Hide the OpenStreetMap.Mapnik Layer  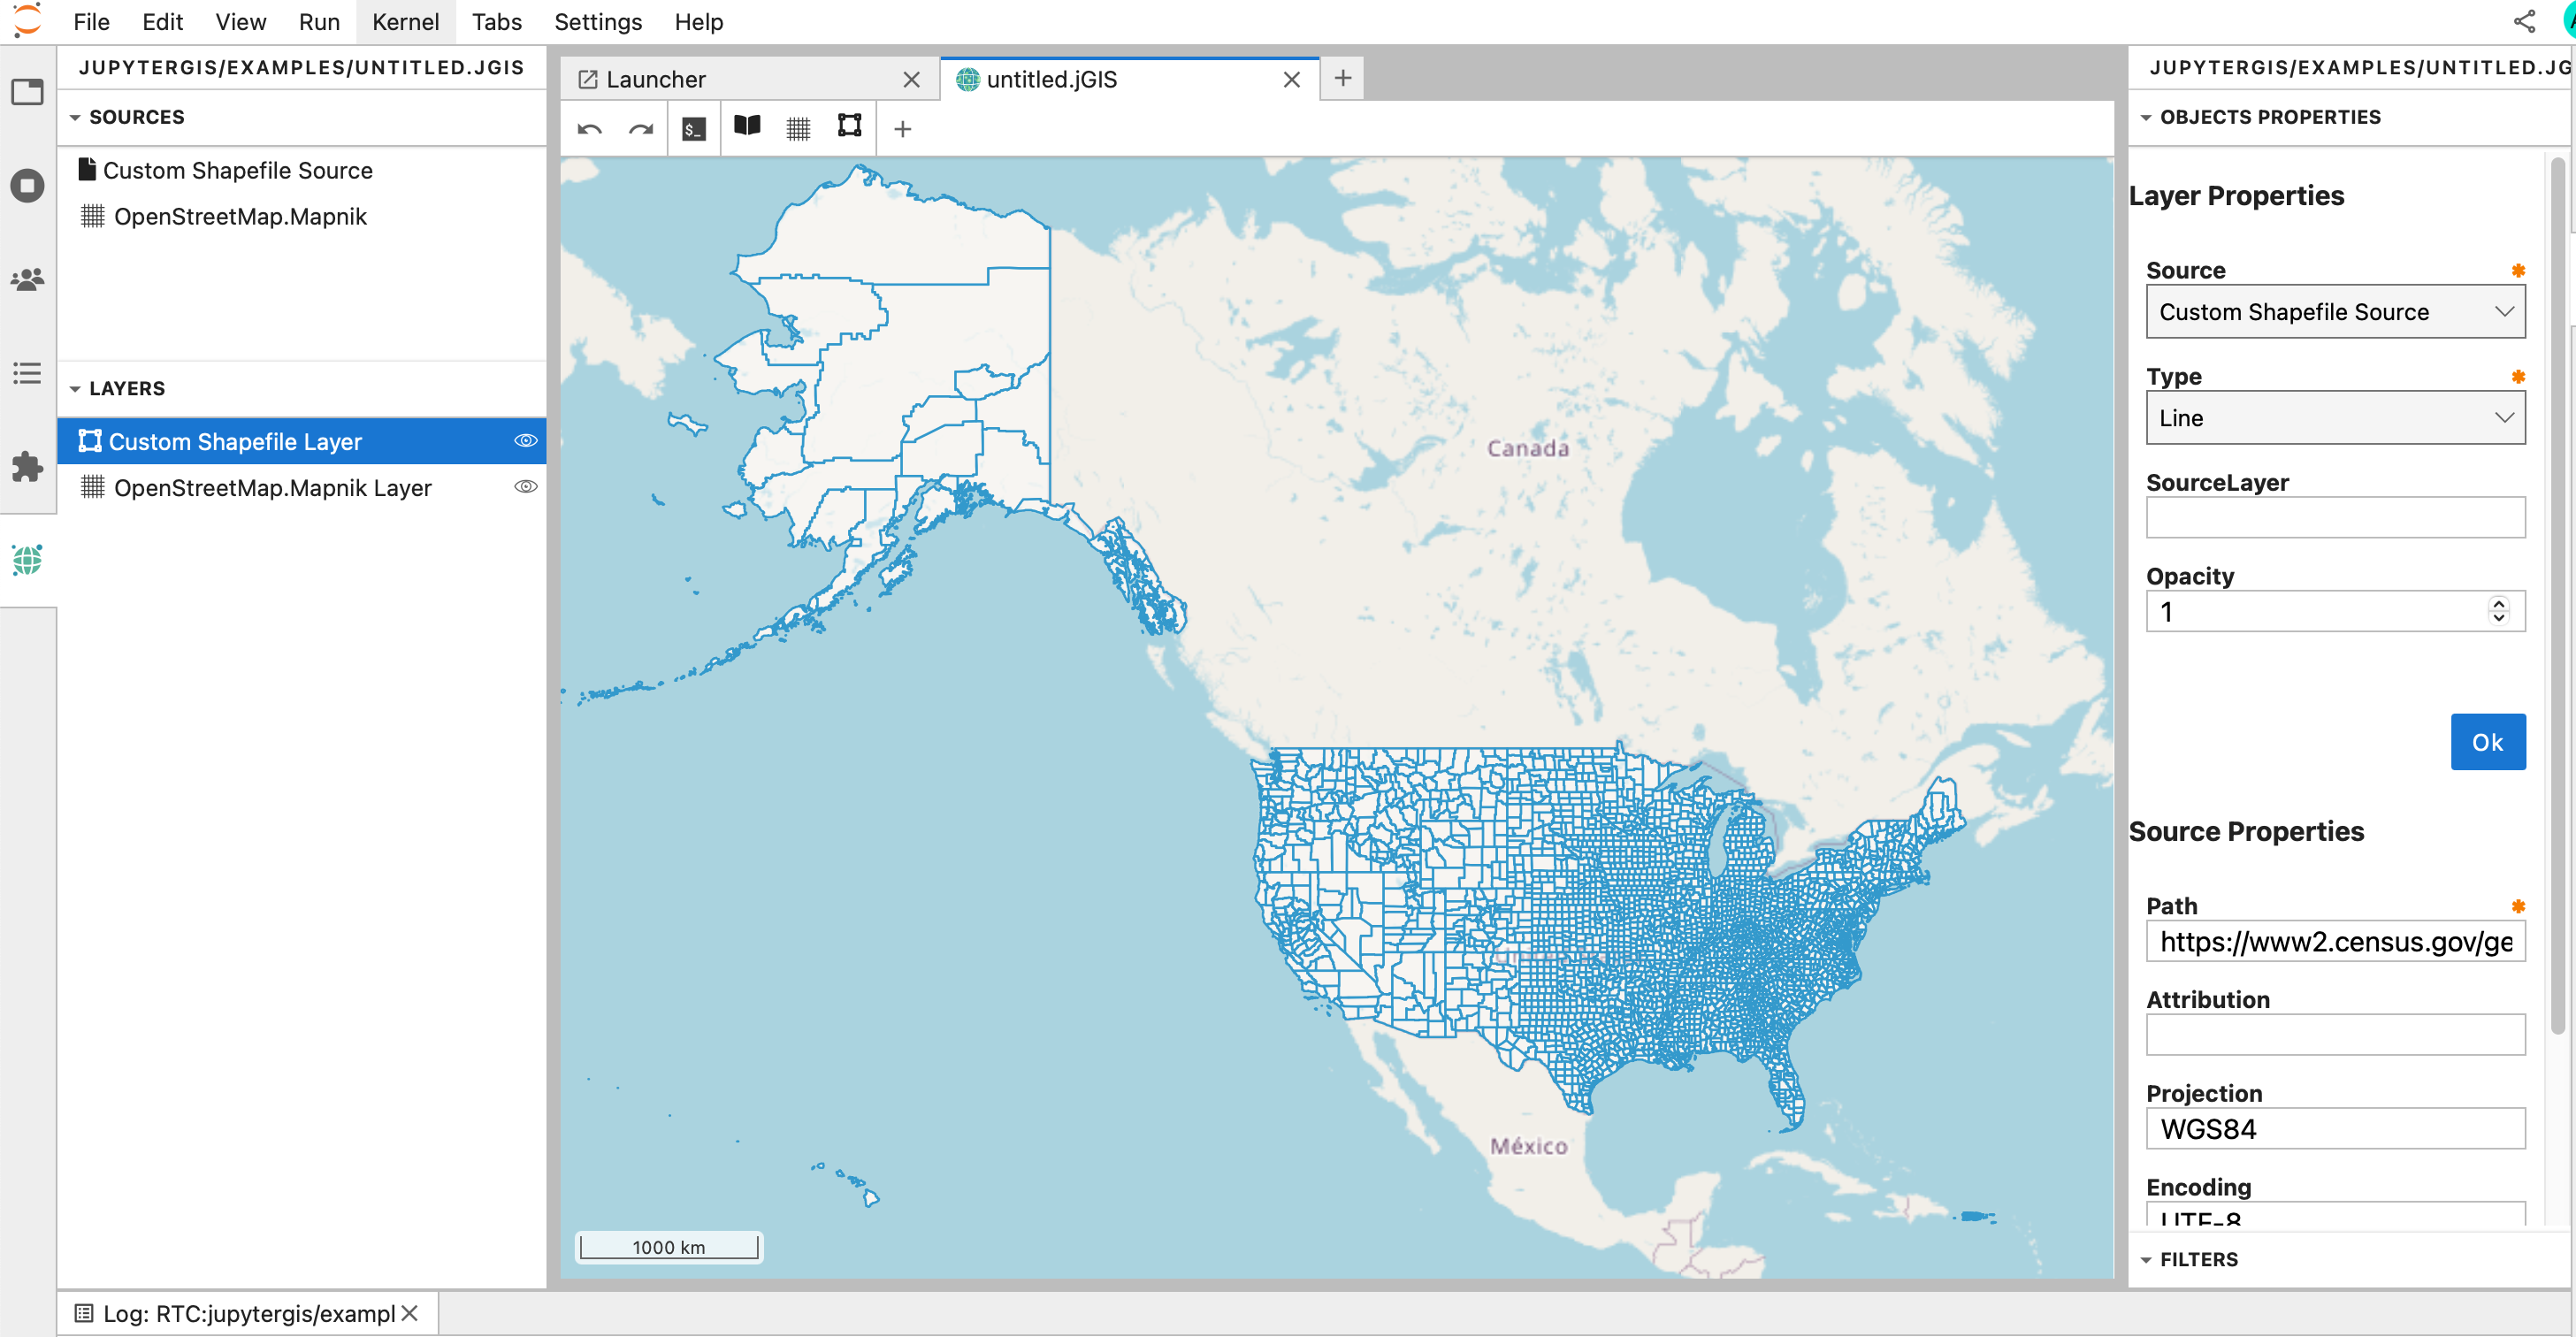pos(525,487)
